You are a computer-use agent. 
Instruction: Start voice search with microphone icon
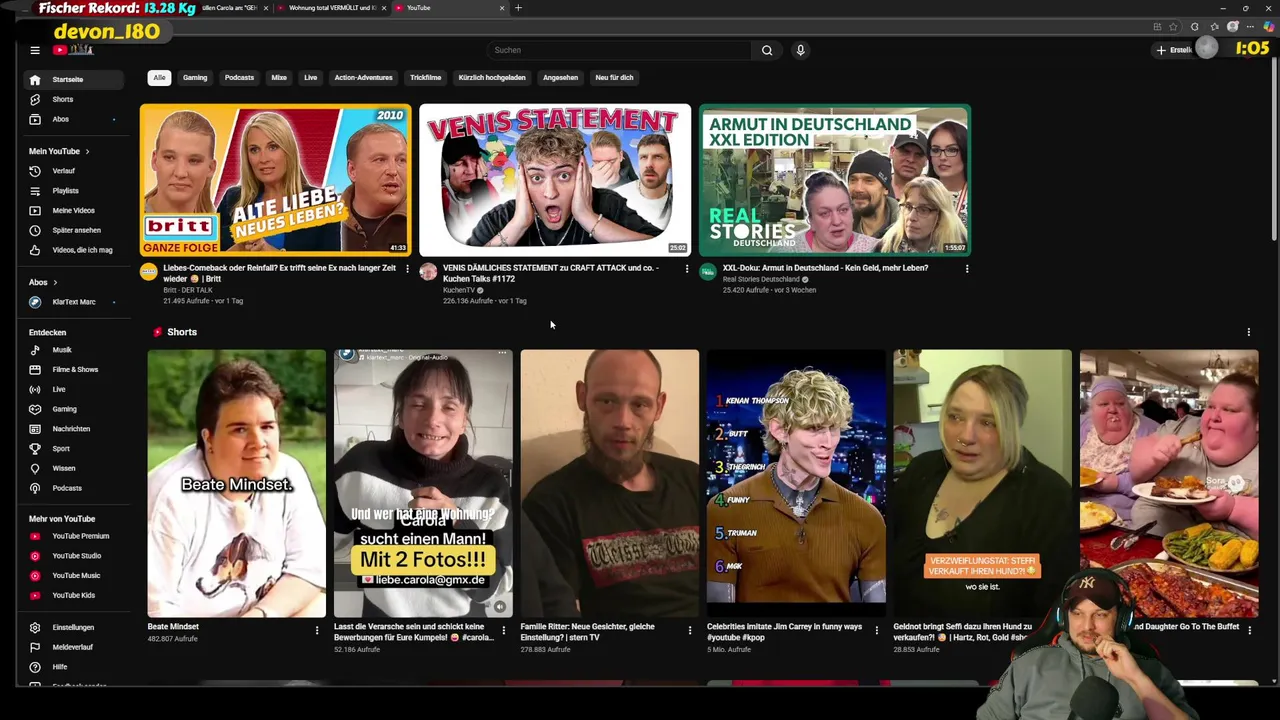pyautogui.click(x=800, y=50)
